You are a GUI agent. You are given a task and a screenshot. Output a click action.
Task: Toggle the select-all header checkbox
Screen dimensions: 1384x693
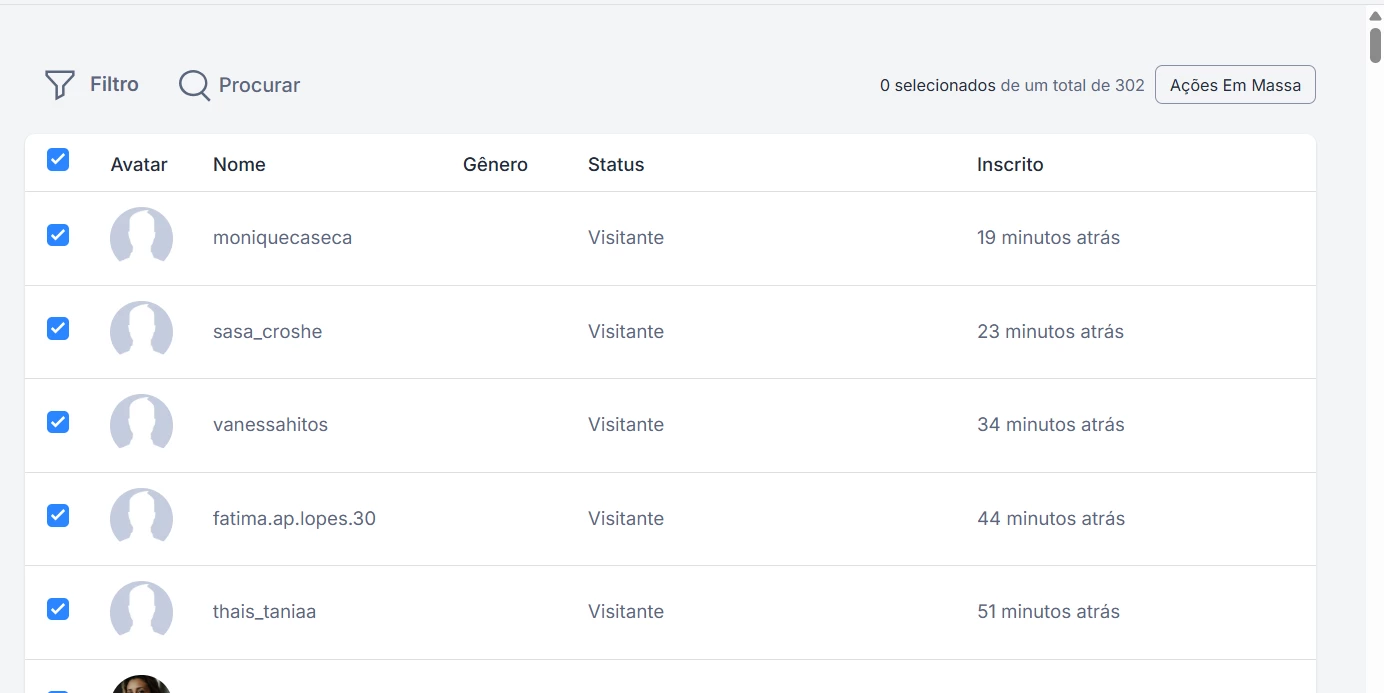(x=58, y=159)
